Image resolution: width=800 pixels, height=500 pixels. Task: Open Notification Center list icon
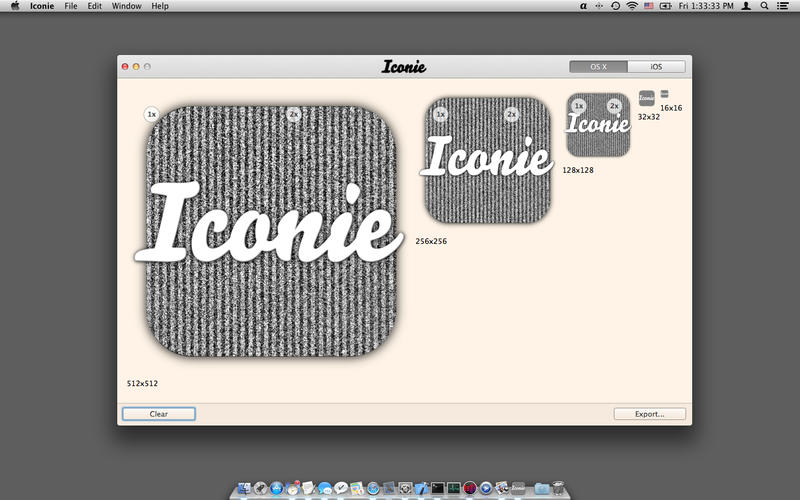pyautogui.click(x=783, y=6)
